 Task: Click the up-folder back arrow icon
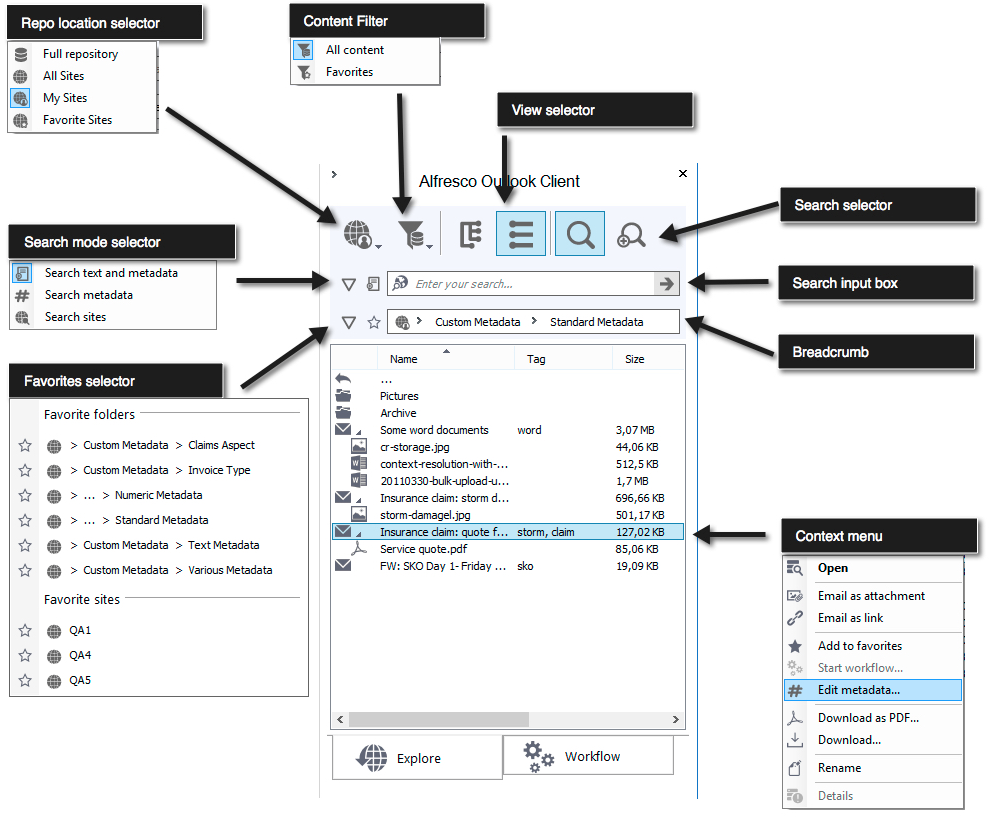[x=343, y=379]
